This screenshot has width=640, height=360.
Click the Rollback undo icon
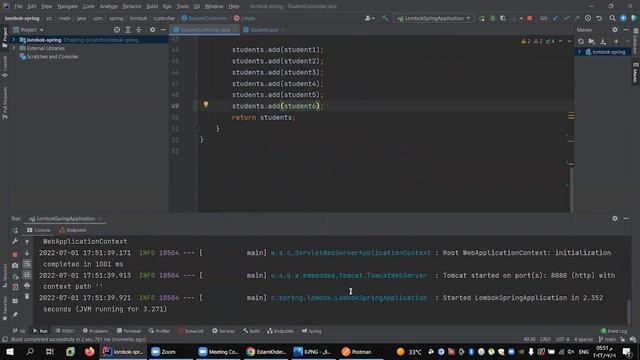point(599,18)
